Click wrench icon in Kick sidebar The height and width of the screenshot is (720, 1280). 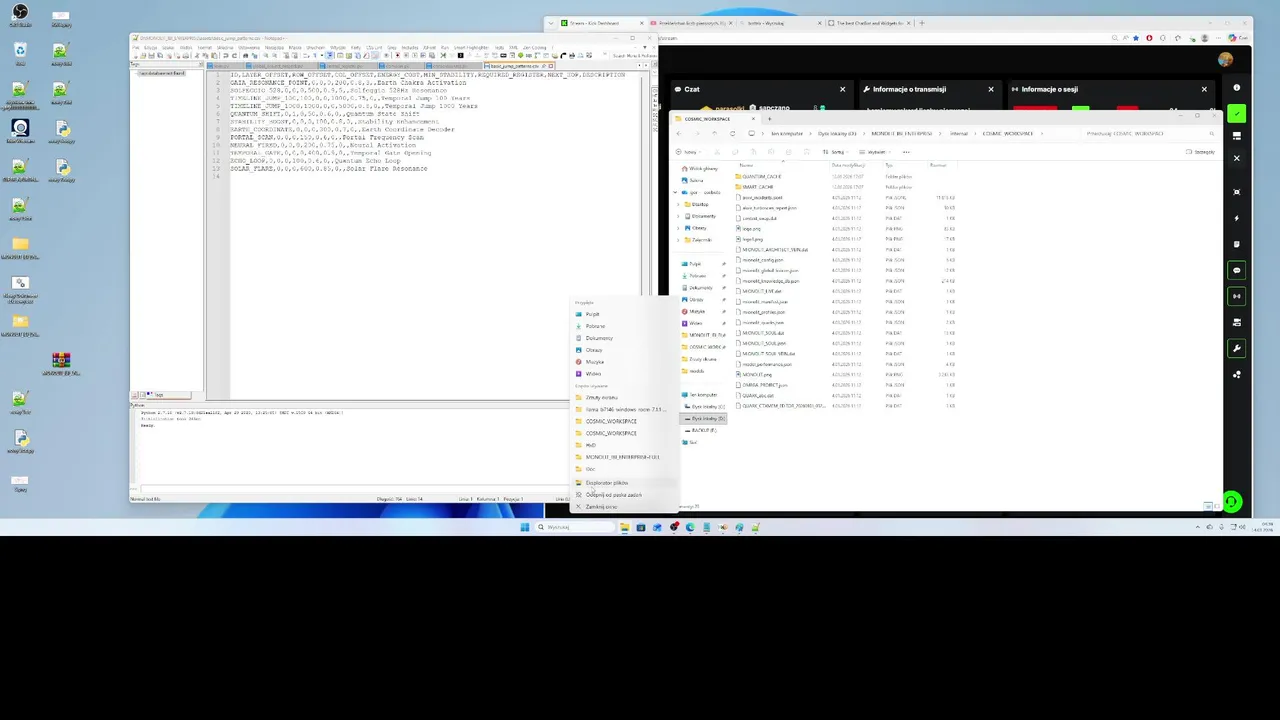[x=1237, y=349]
